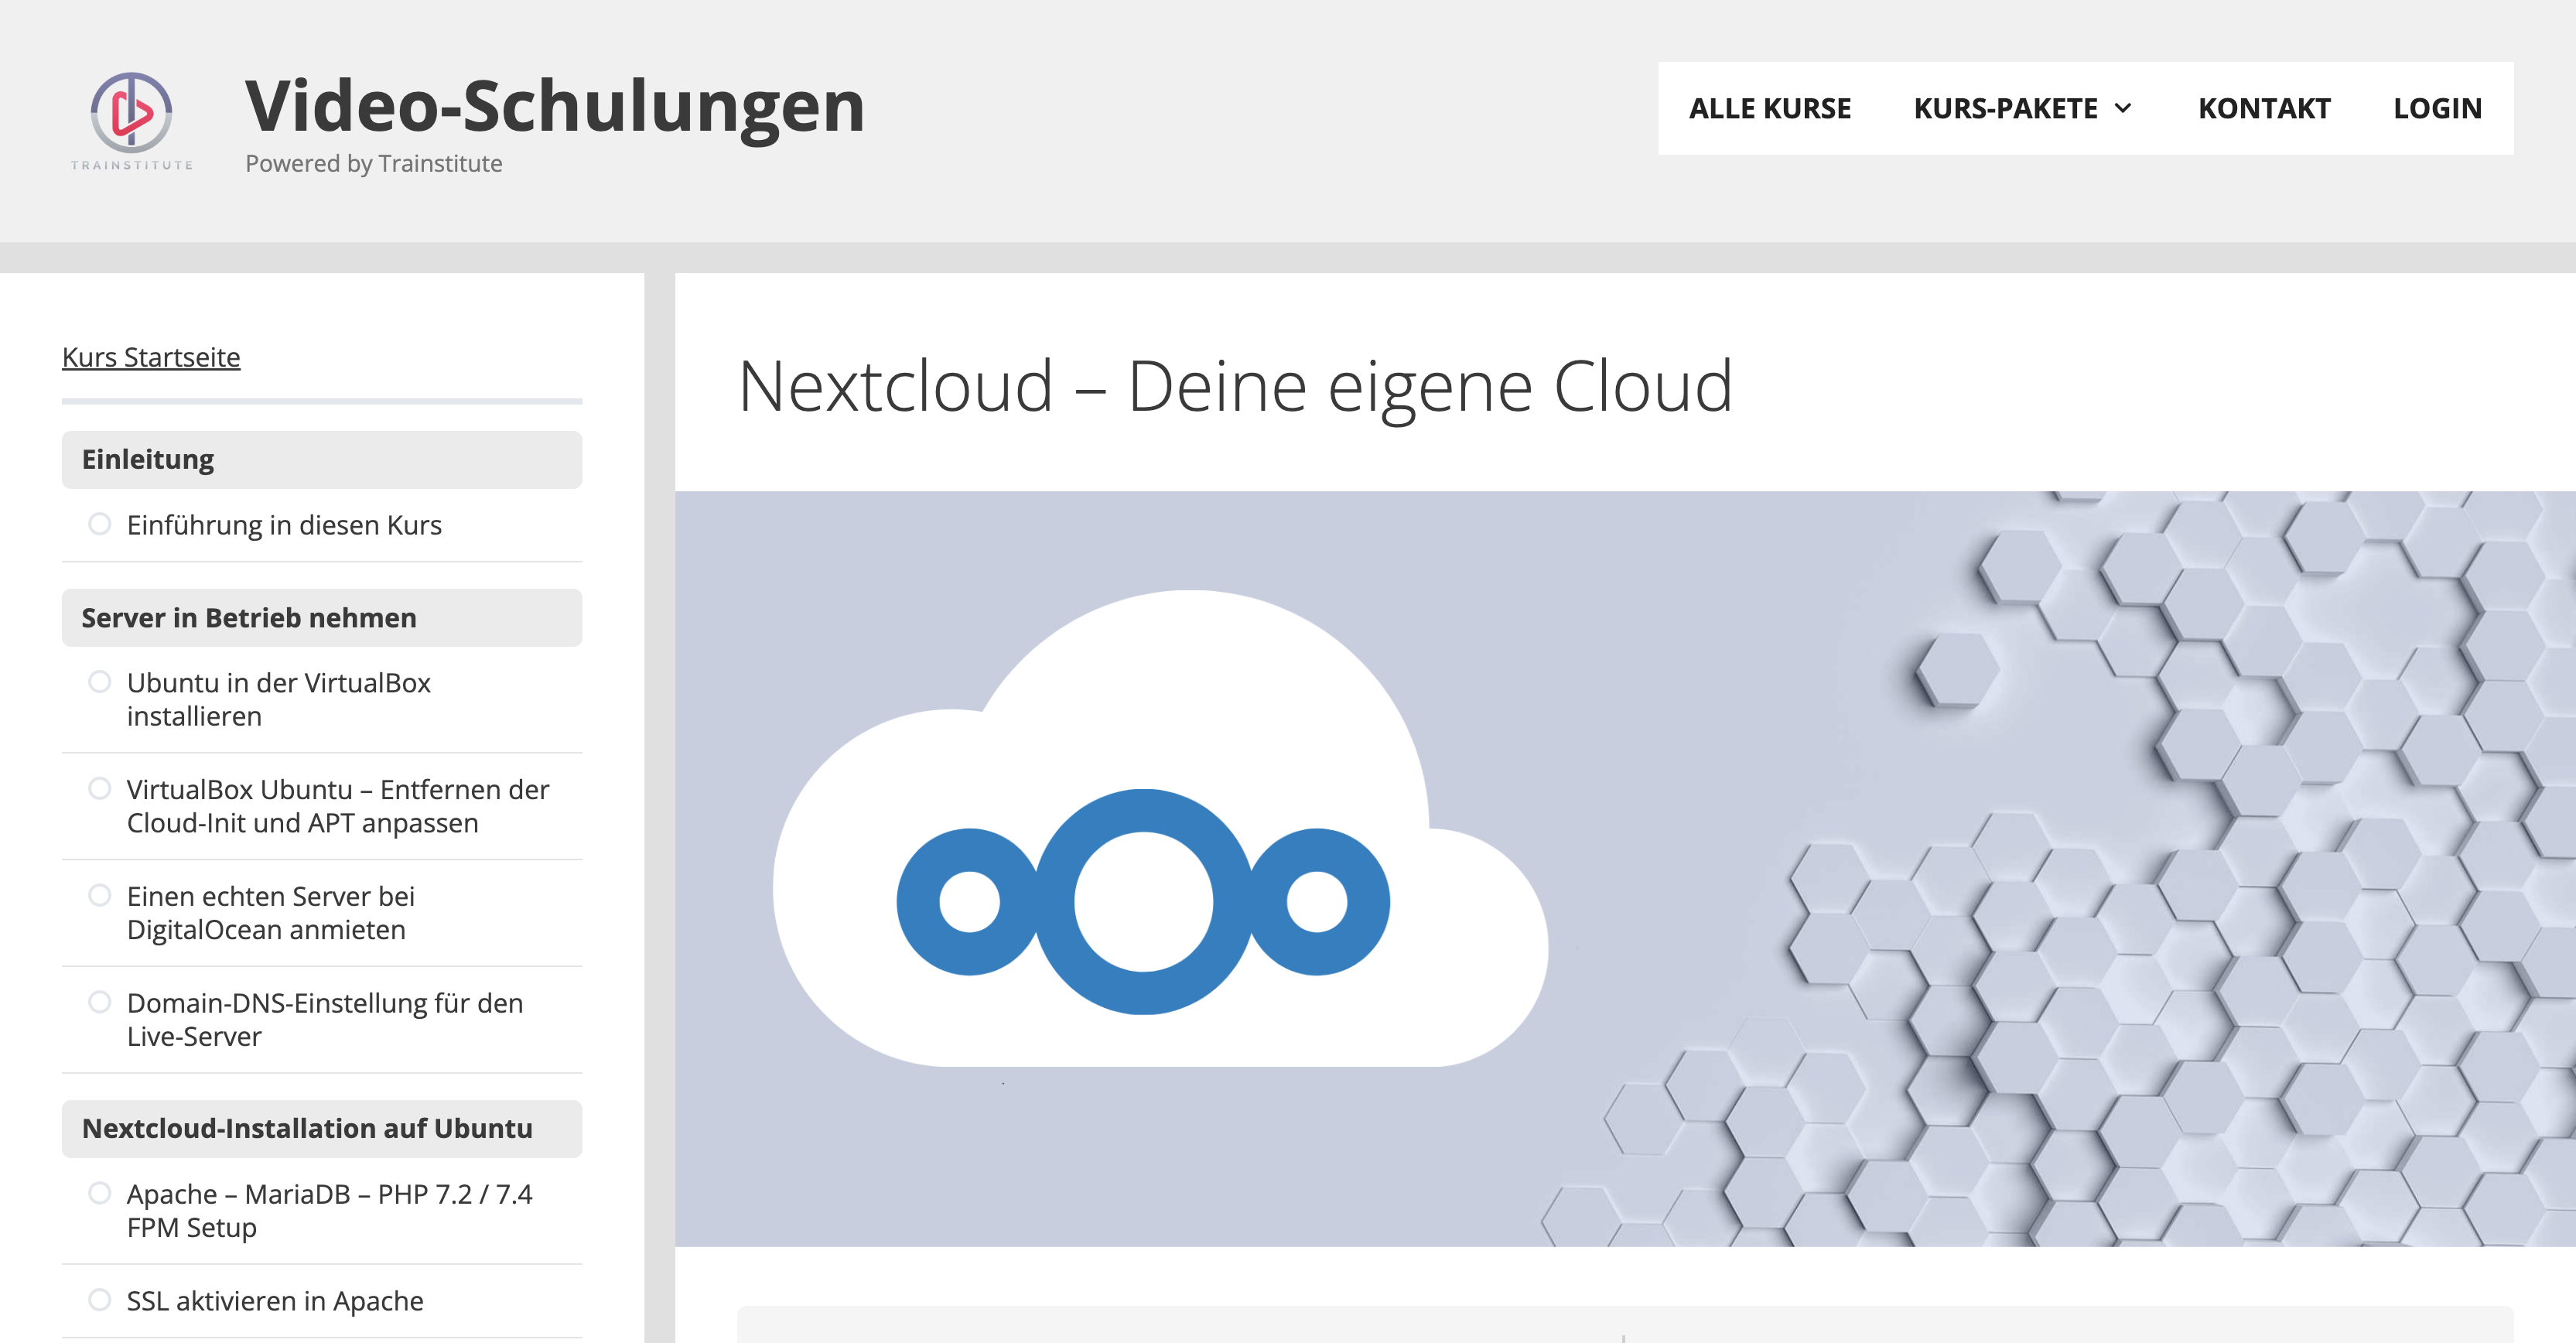Go to the KONTAKT page
The image size is (2576, 1343).
click(2264, 108)
